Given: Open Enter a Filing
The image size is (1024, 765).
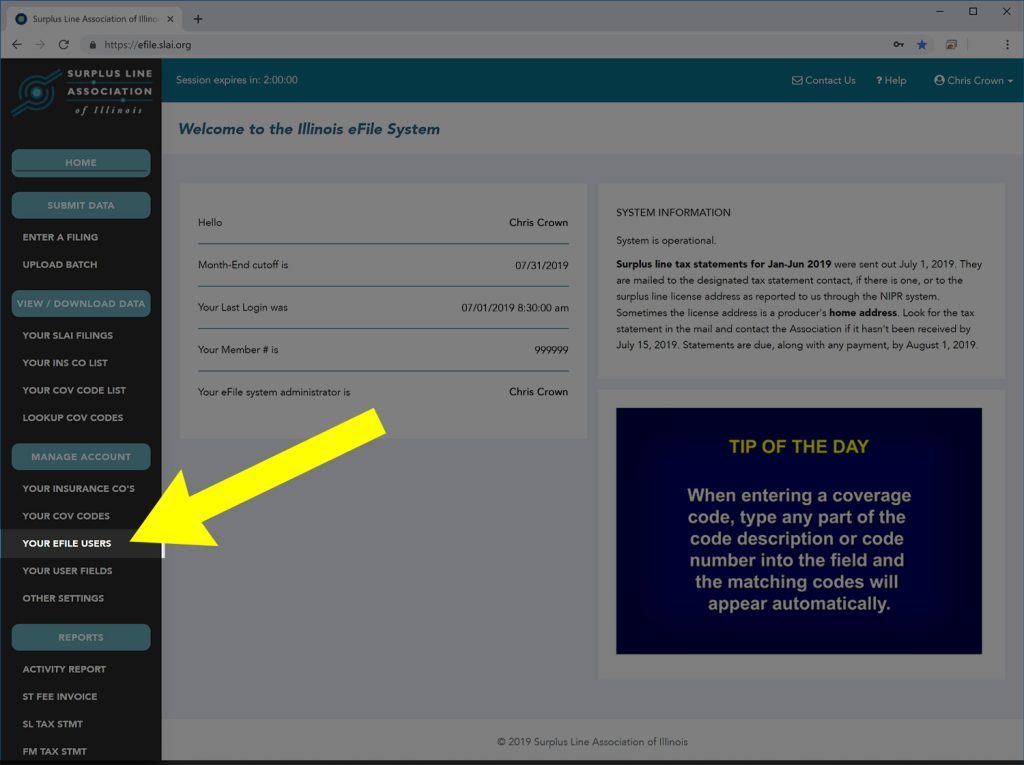Looking at the screenshot, I should [x=60, y=237].
